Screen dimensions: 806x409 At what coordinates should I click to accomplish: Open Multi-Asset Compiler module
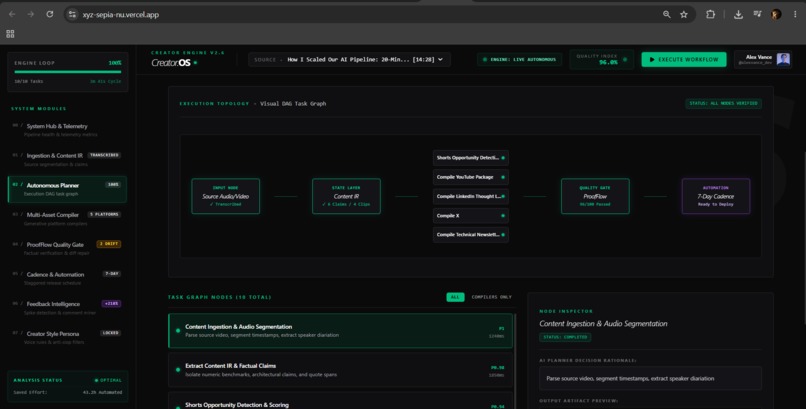pyautogui.click(x=67, y=219)
